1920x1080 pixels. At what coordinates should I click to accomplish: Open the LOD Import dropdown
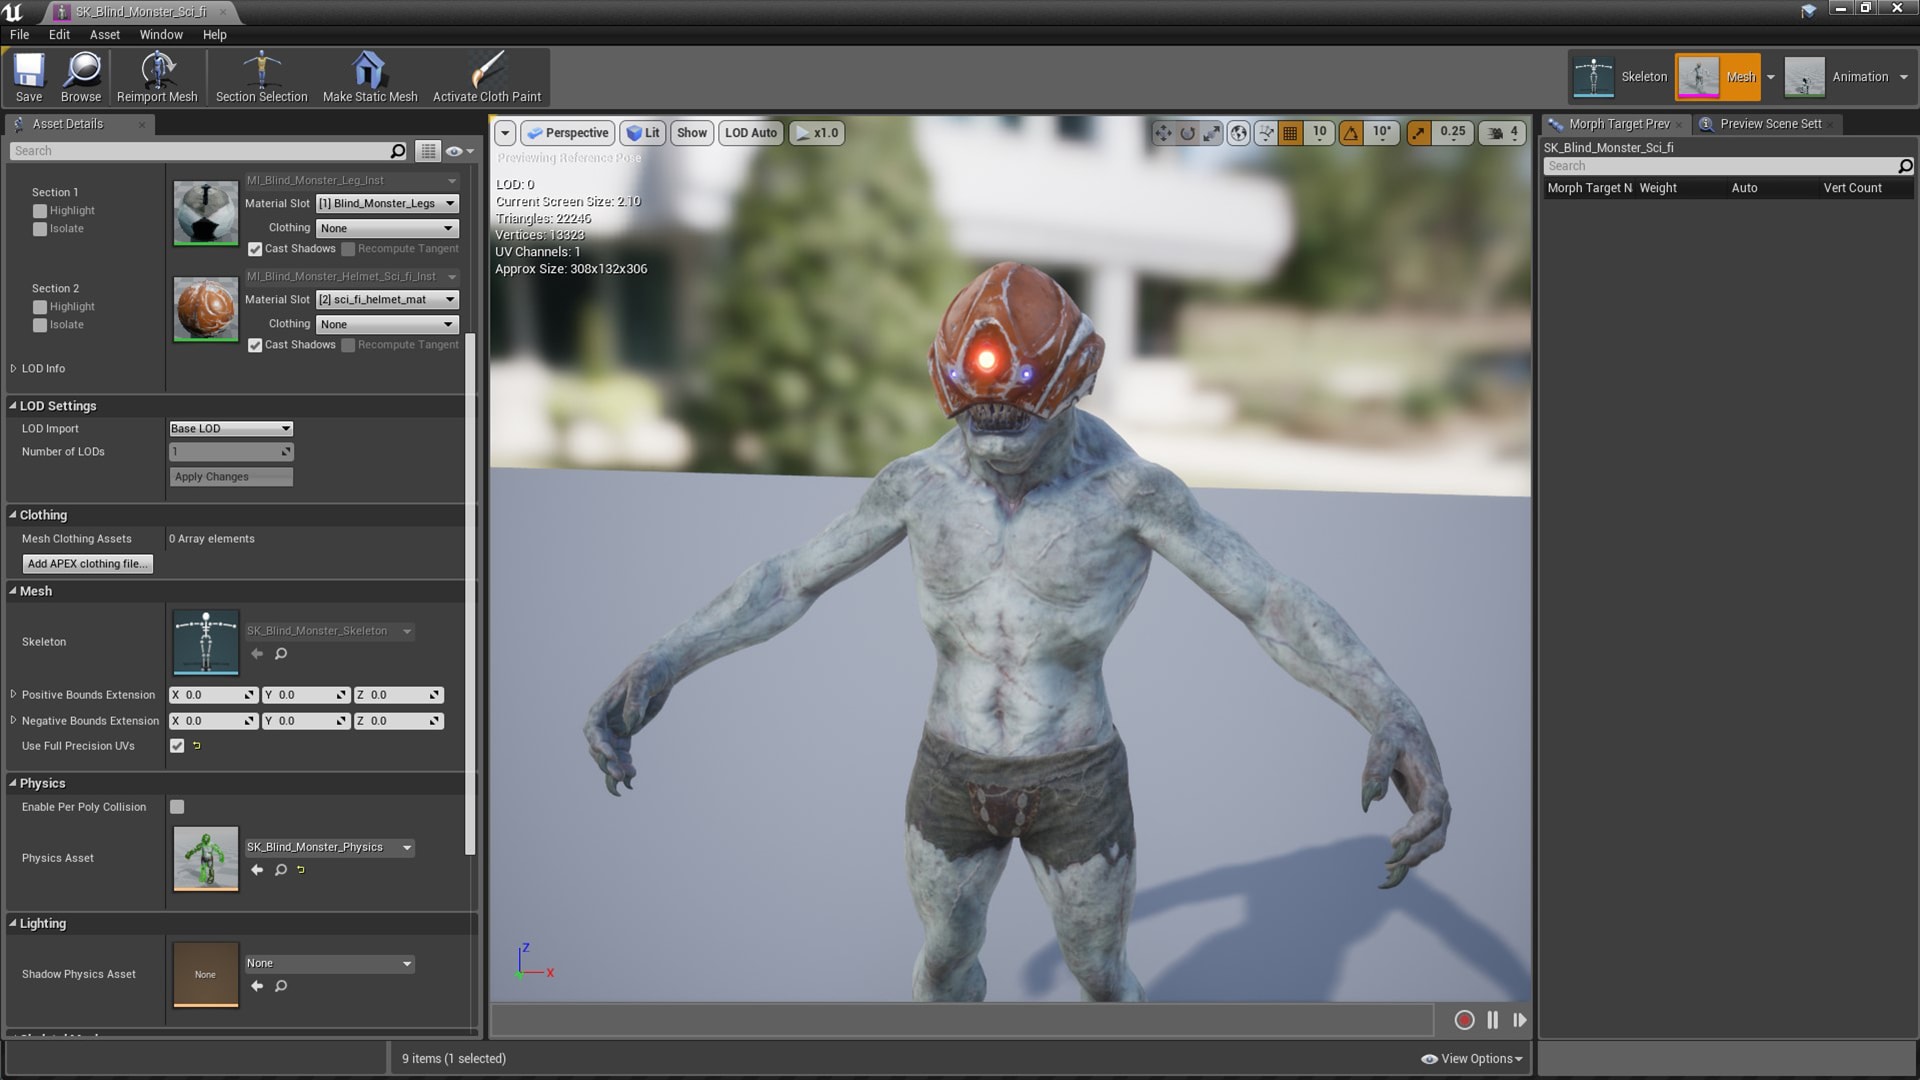pos(230,428)
